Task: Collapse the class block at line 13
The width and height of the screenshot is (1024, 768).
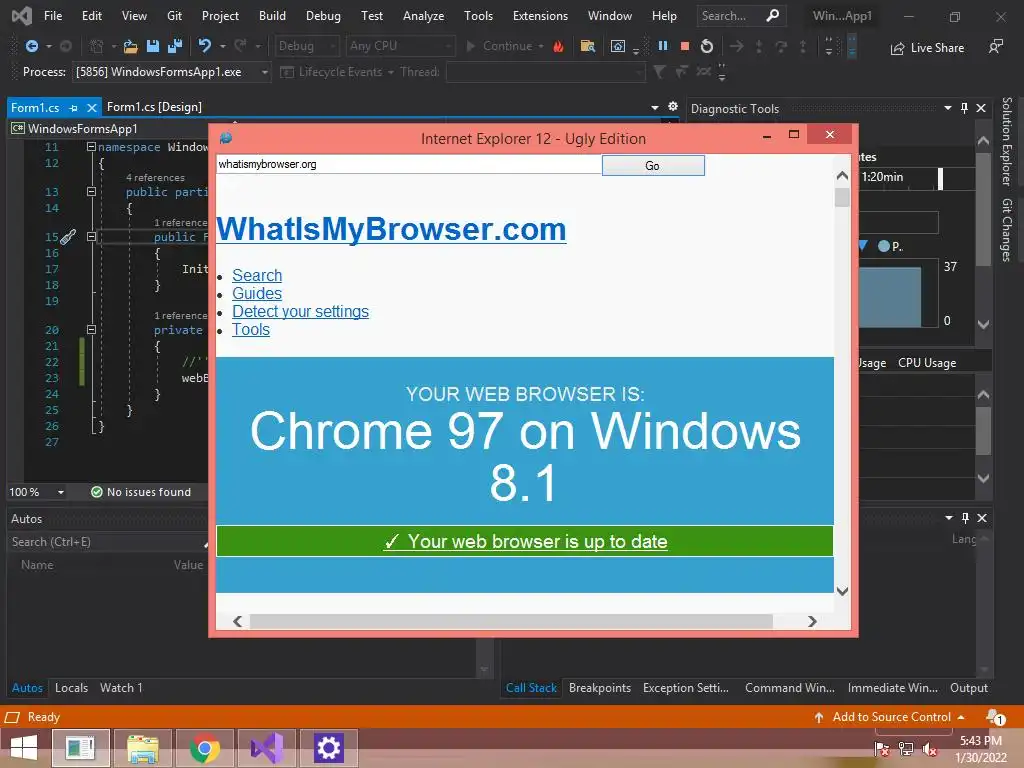Action: click(91, 191)
